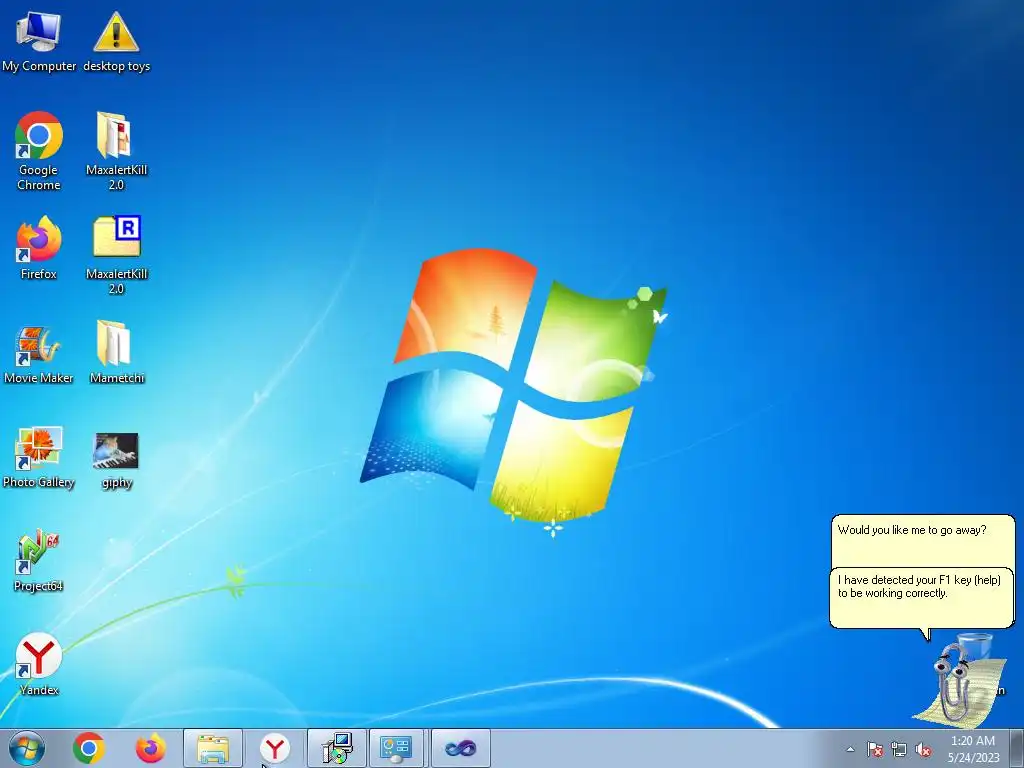Launch Firefox from the taskbar

point(150,748)
